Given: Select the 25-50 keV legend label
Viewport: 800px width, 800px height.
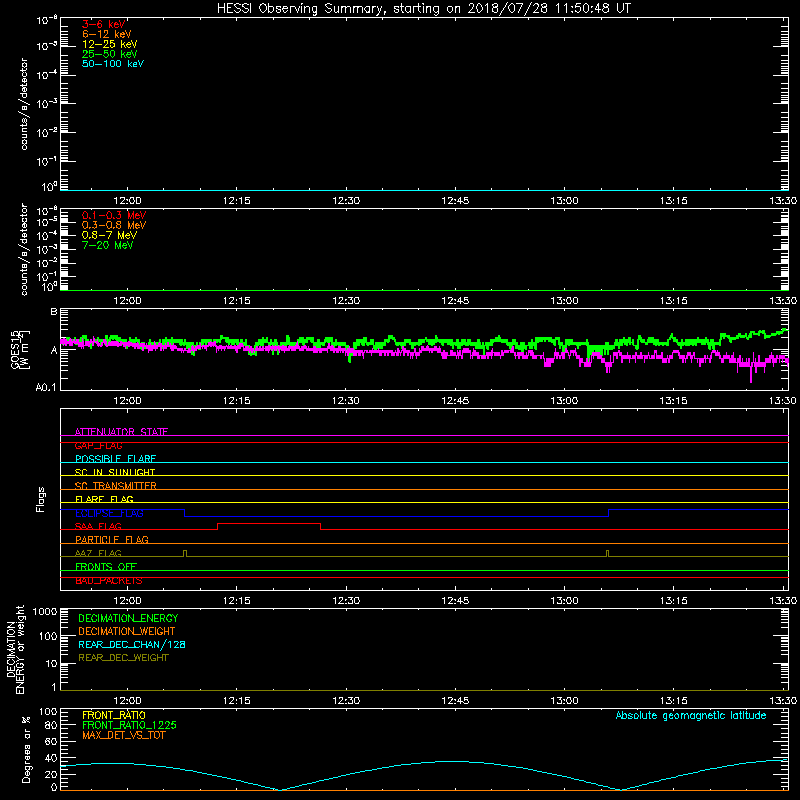Looking at the screenshot, I should click(110, 54).
